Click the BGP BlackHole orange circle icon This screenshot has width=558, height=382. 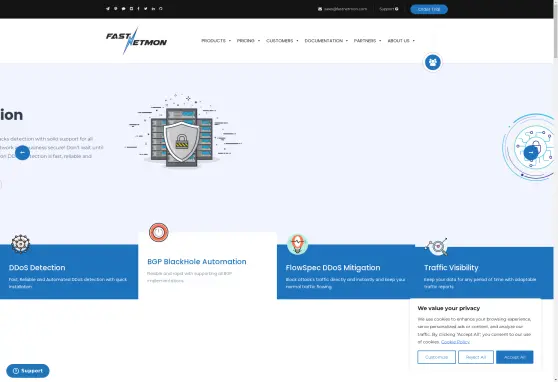pyautogui.click(x=158, y=232)
